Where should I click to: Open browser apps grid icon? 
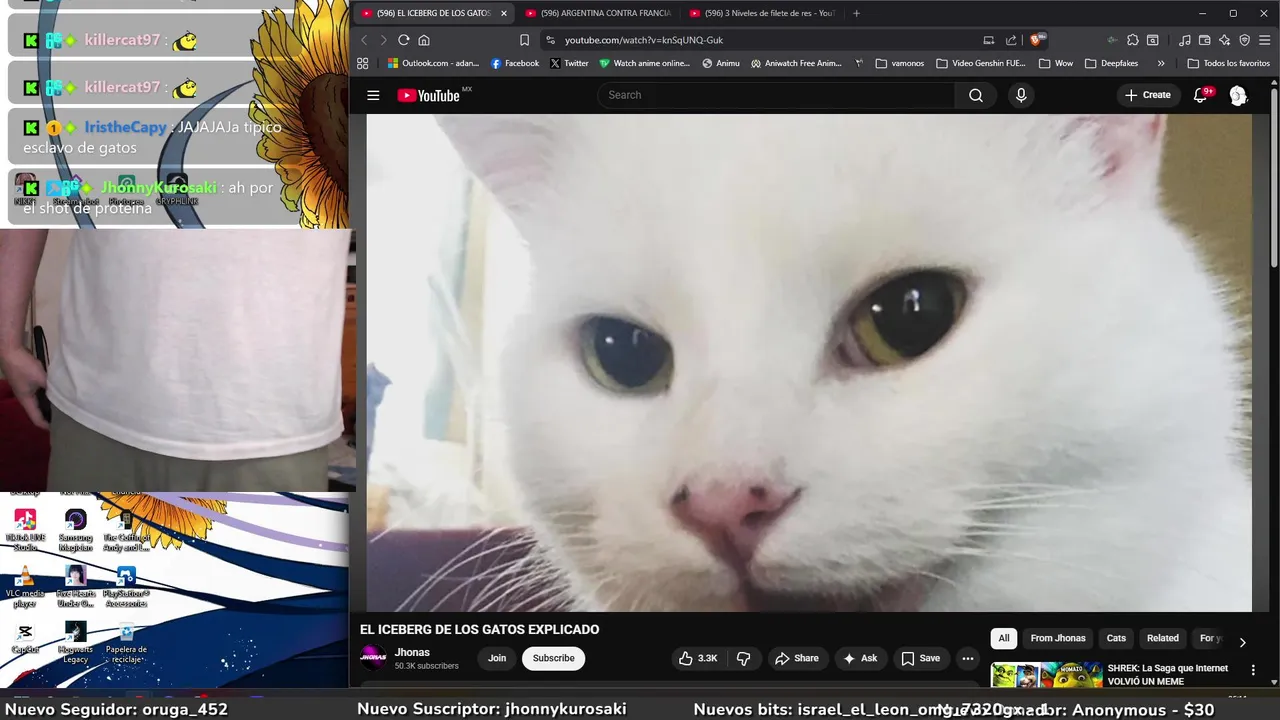(362, 63)
